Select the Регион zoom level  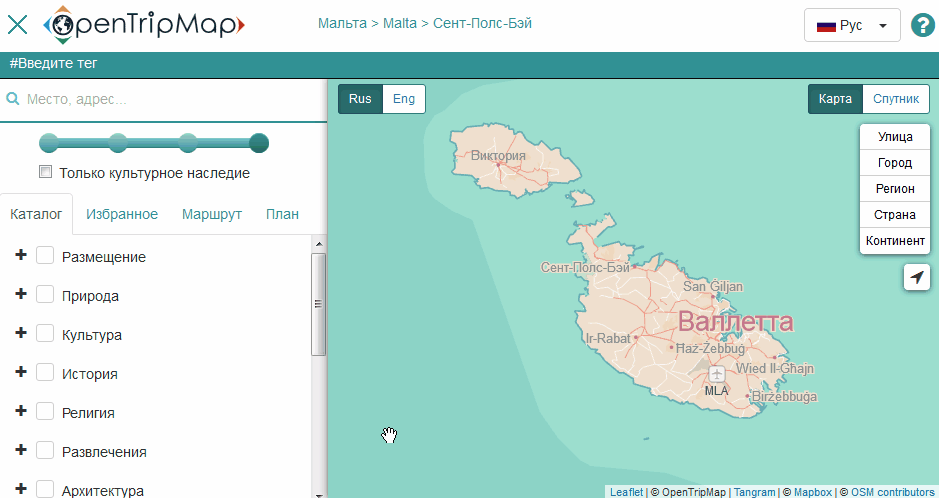point(895,189)
